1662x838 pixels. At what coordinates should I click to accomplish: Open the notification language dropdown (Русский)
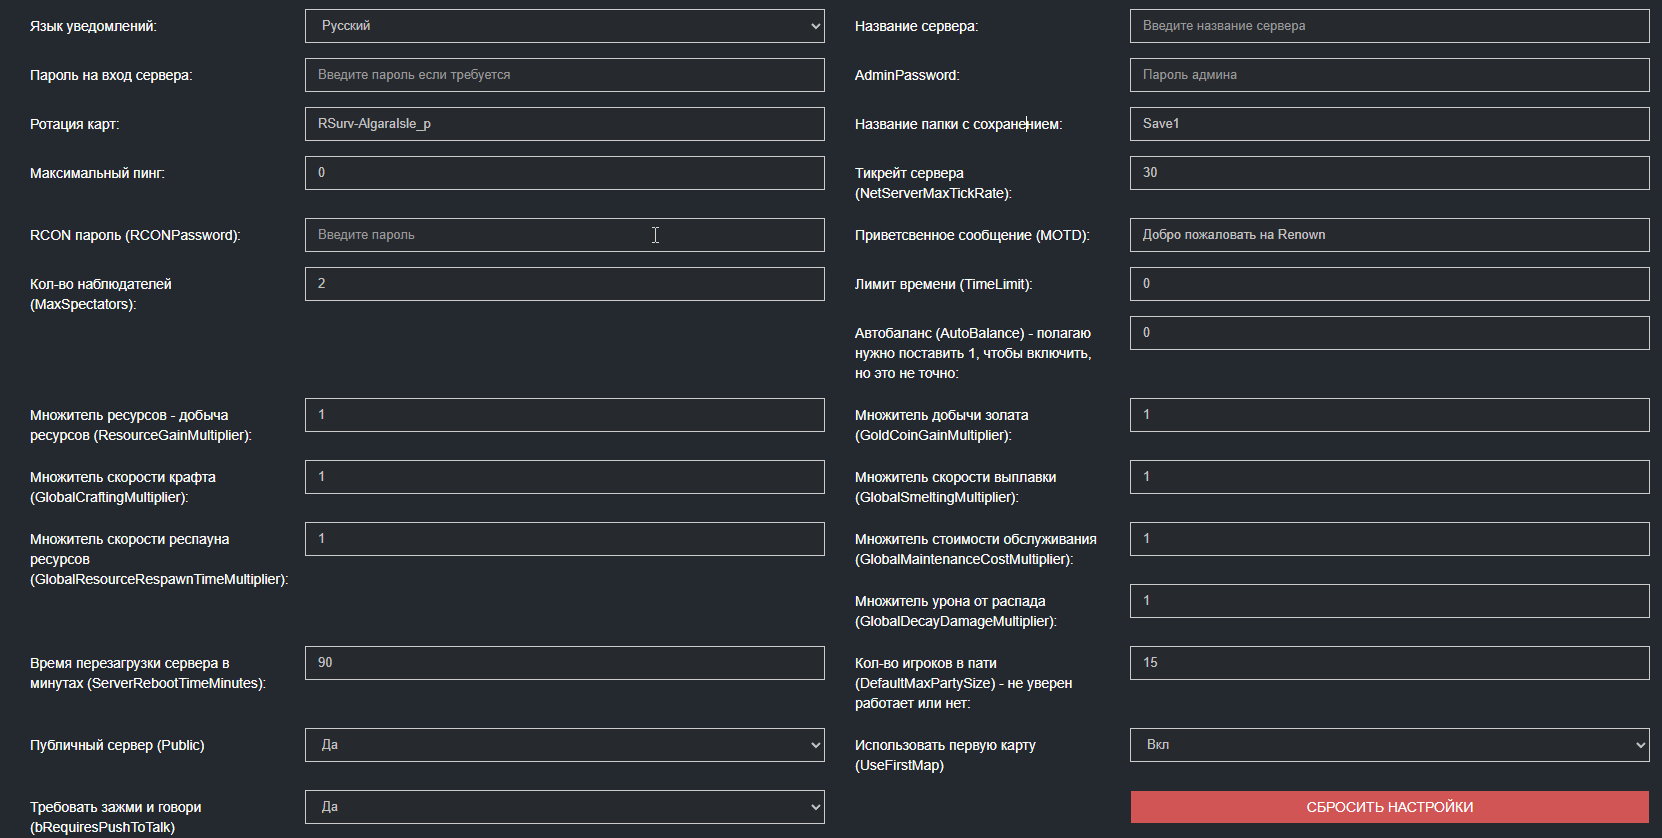564,26
